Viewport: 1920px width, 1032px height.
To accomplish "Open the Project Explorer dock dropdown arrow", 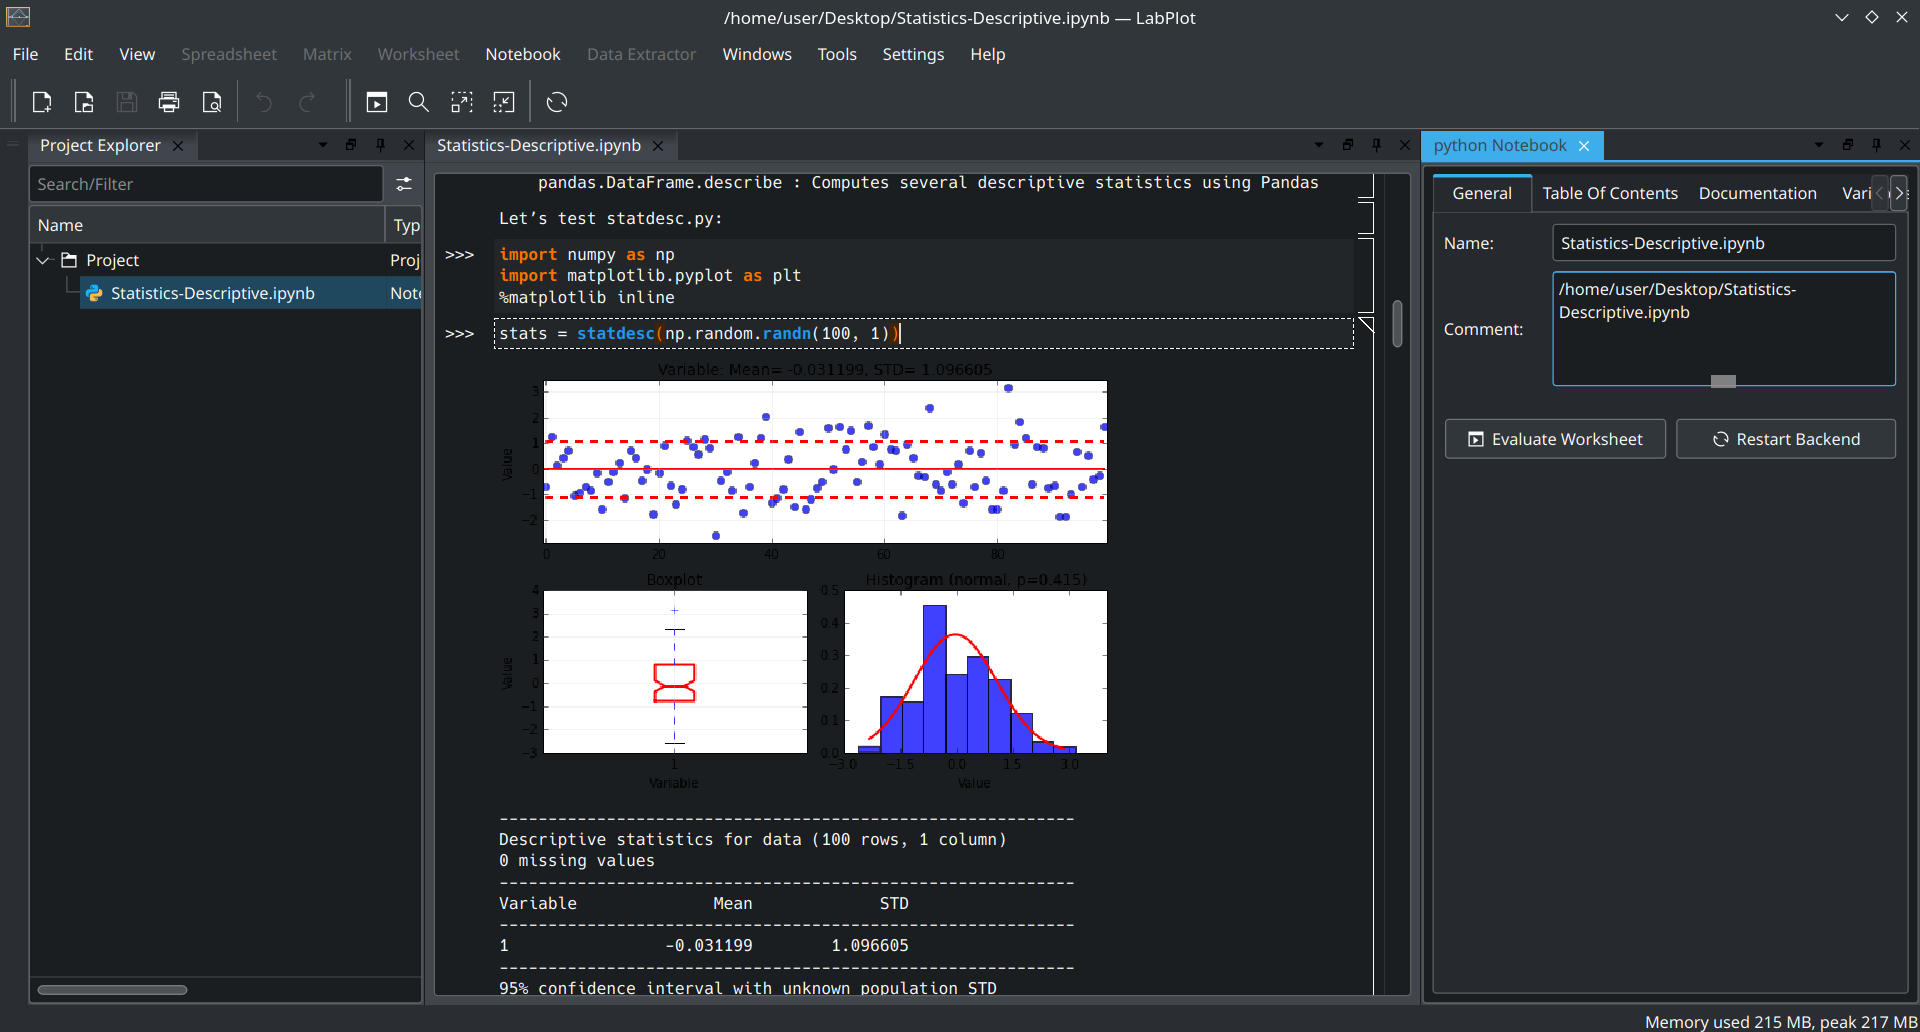I will 322,145.
